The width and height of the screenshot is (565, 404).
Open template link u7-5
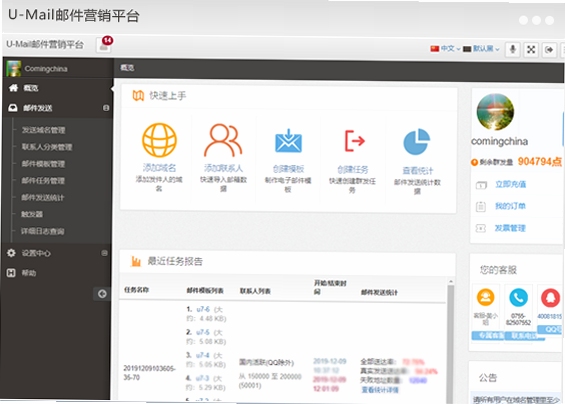(x=203, y=332)
